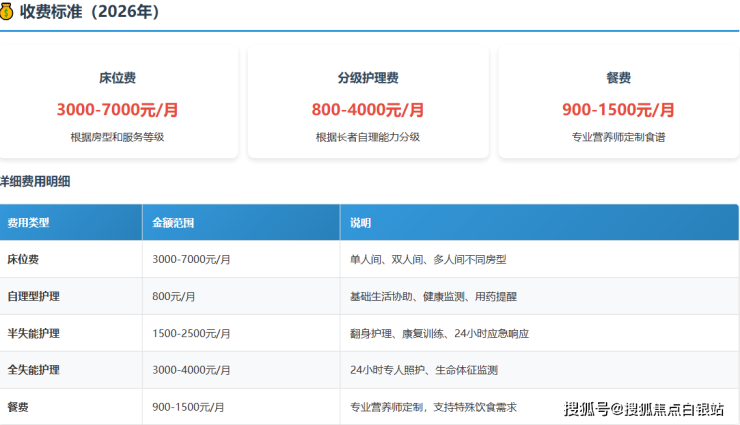The width and height of the screenshot is (740, 425).
Task: Click the red 3000-7000元/月 price in card
Action: click(x=117, y=110)
